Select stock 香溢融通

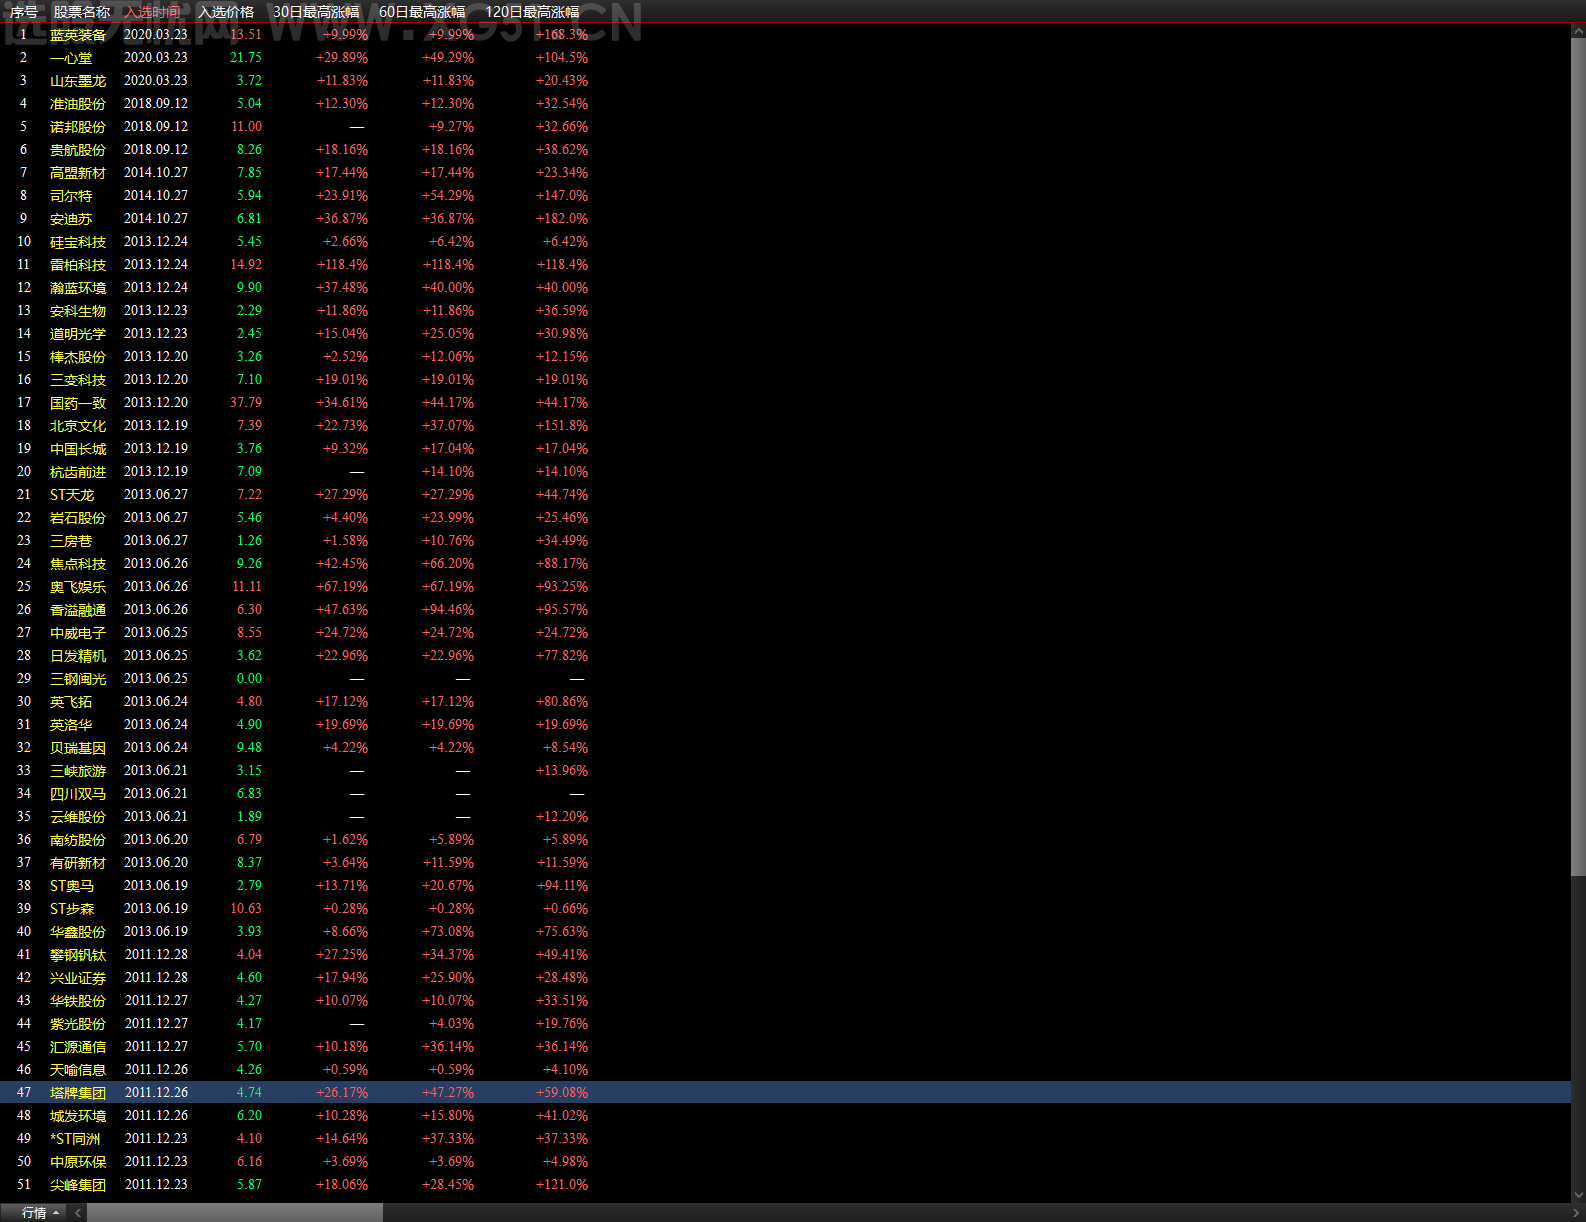coord(78,610)
